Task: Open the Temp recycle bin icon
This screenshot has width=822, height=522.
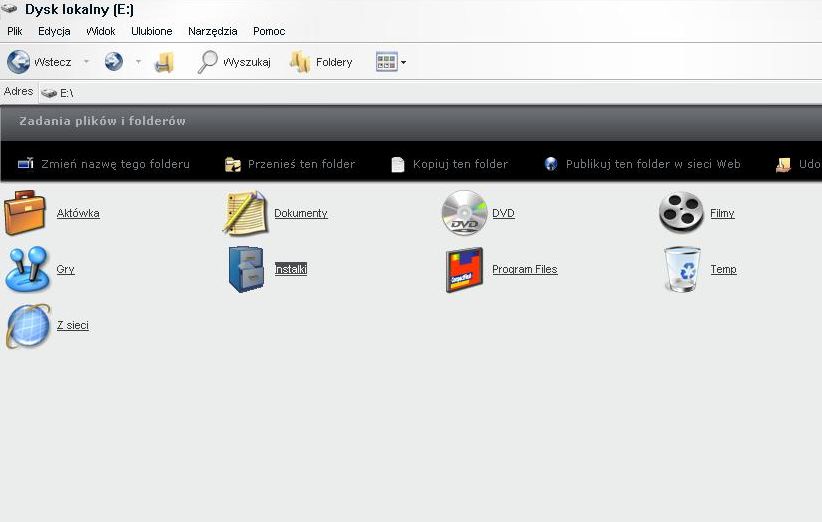Action: [x=682, y=269]
